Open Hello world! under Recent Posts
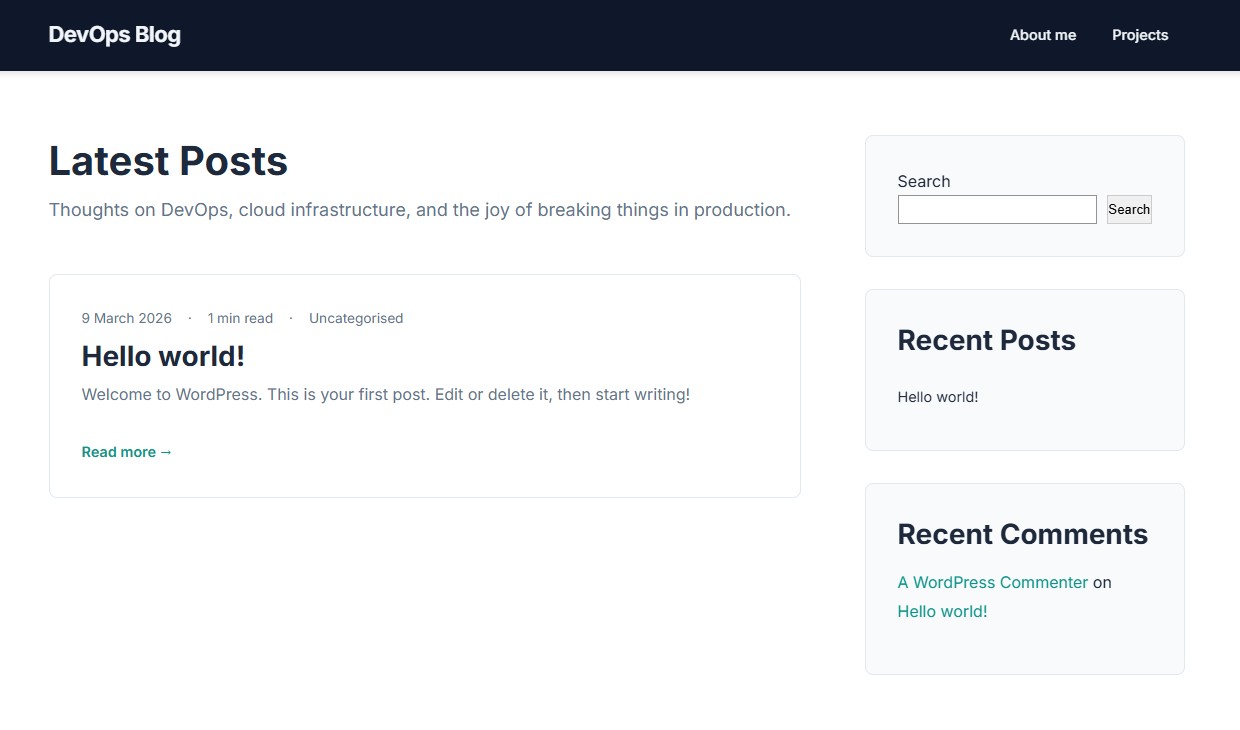 tap(937, 397)
